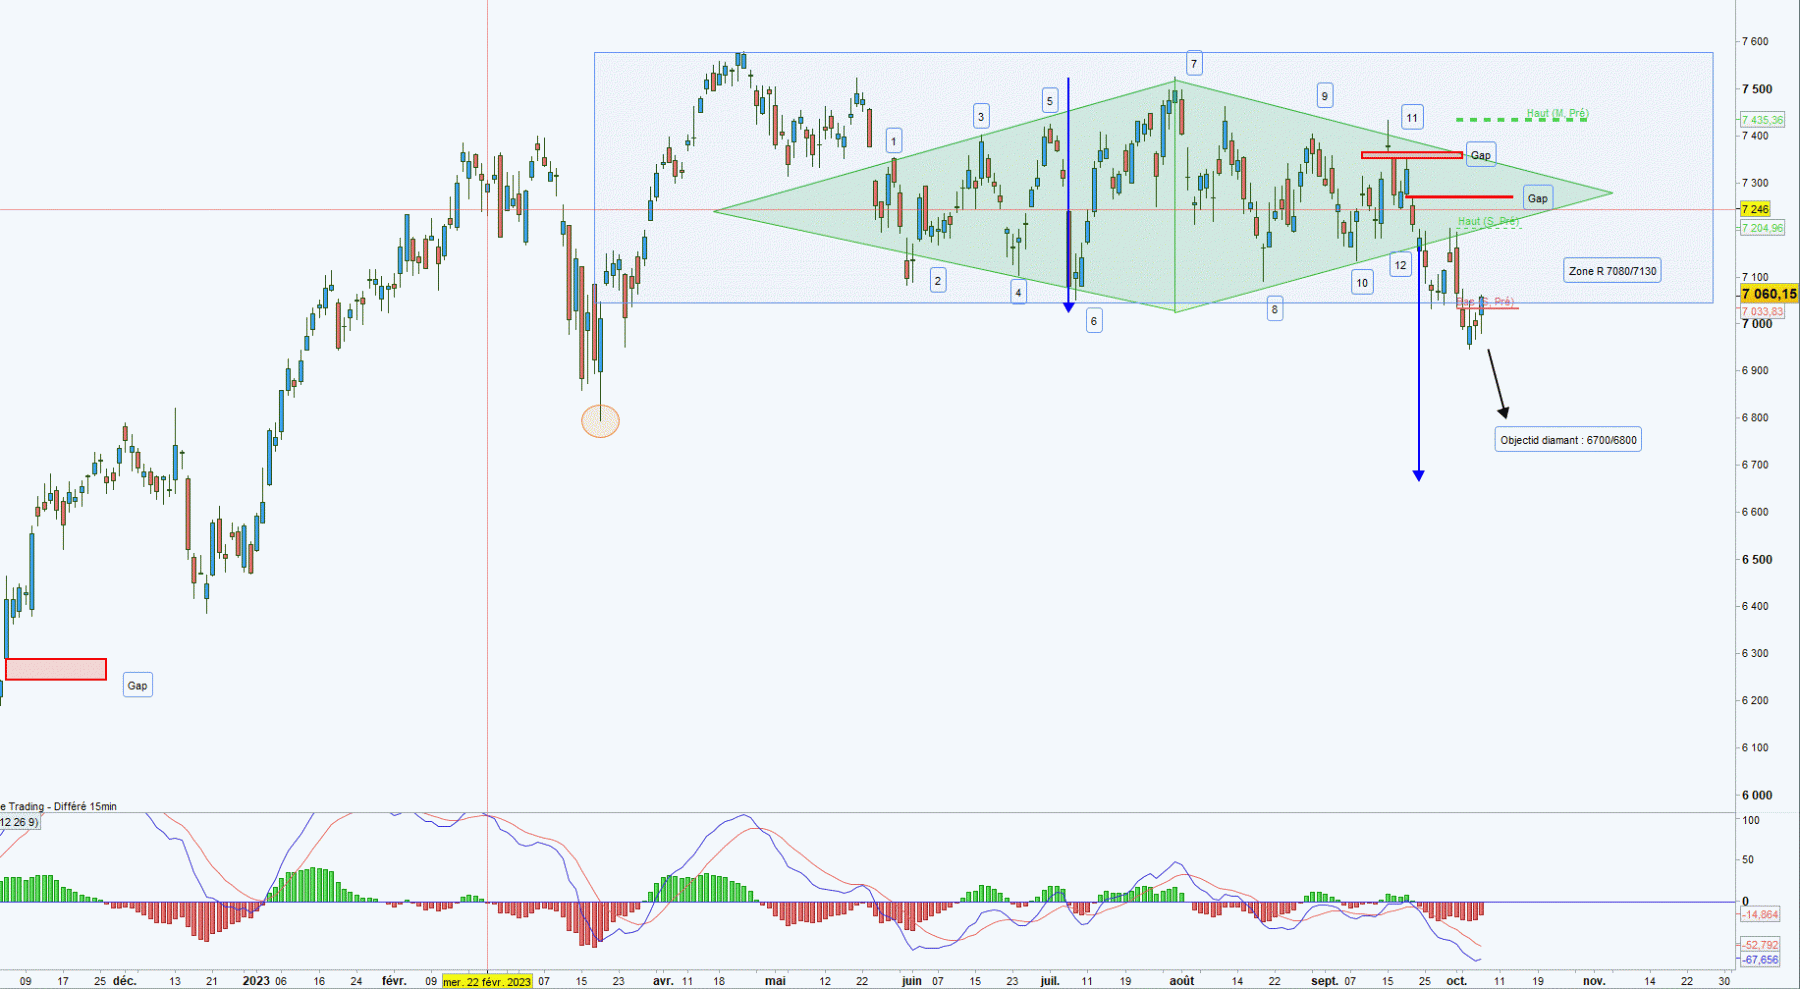Click the histogram value tag -14,864
Viewport: 1800px width, 989px height.
(1760, 915)
